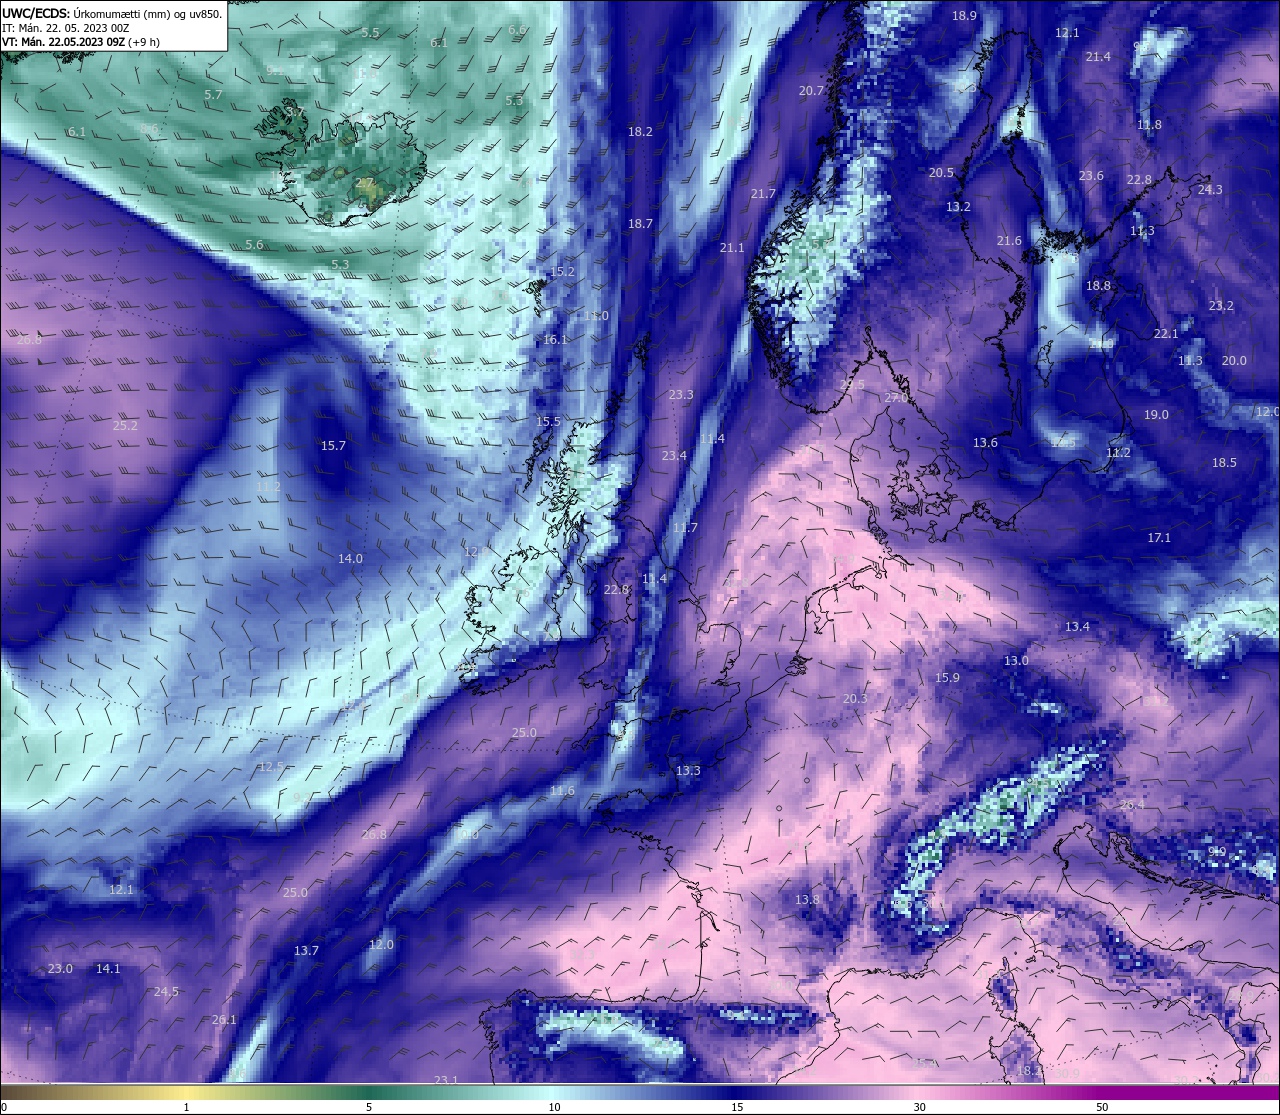Select the 13.8 value over France
This screenshot has width=1280, height=1115.
[807, 900]
